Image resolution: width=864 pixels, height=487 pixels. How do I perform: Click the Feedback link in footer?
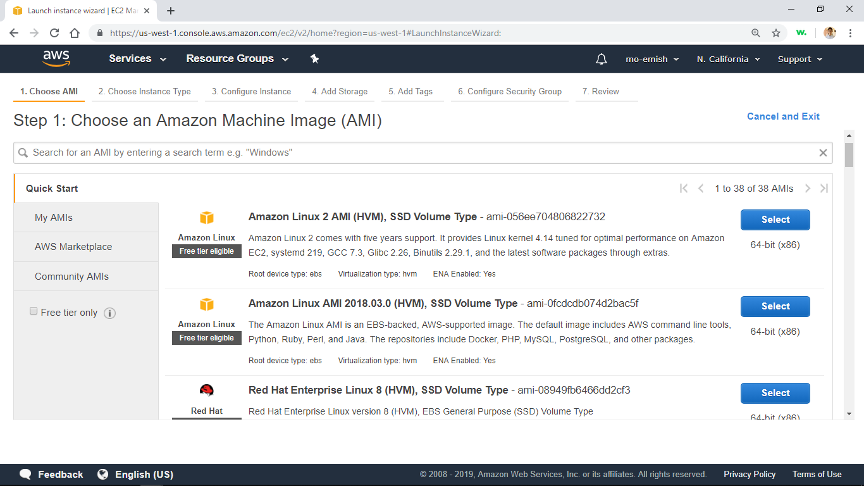(61, 474)
